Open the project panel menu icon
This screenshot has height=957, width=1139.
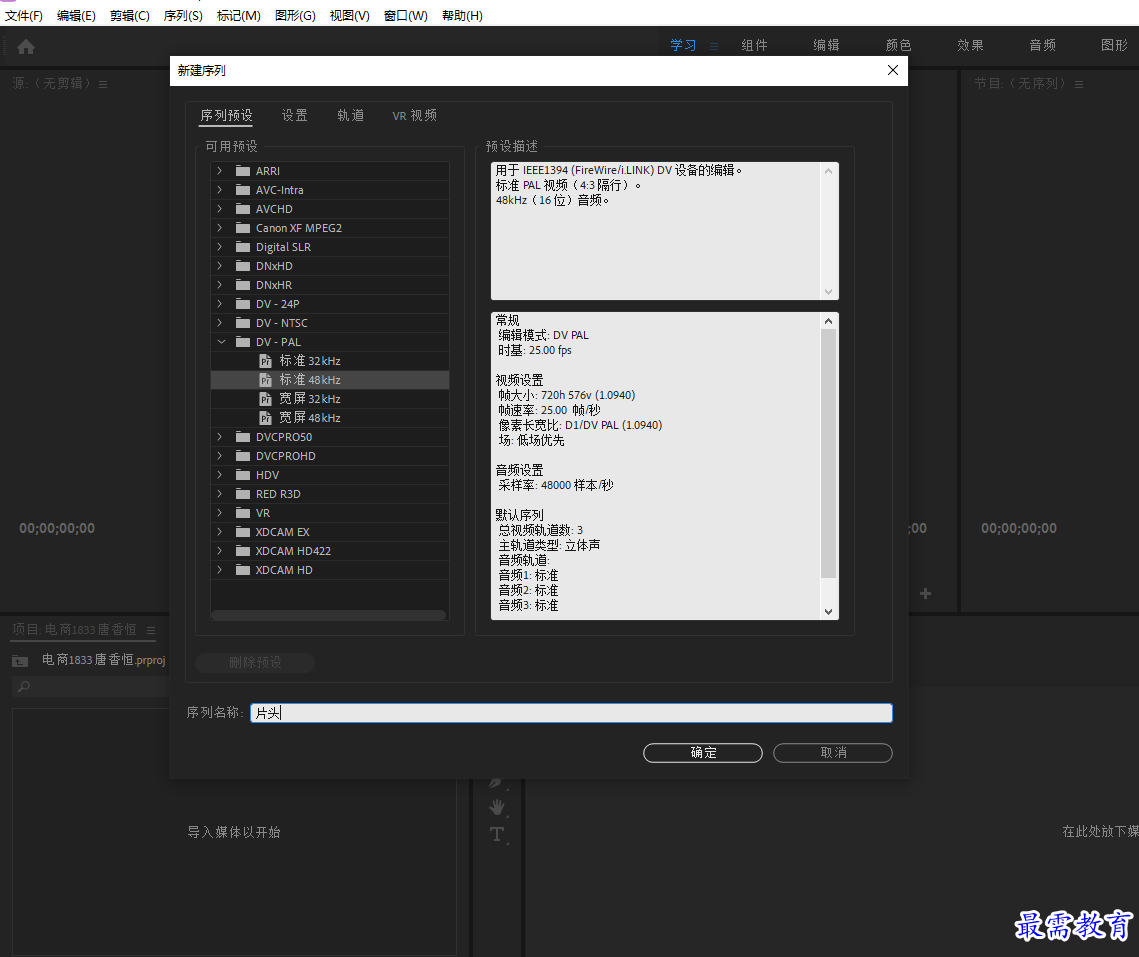pos(151,630)
